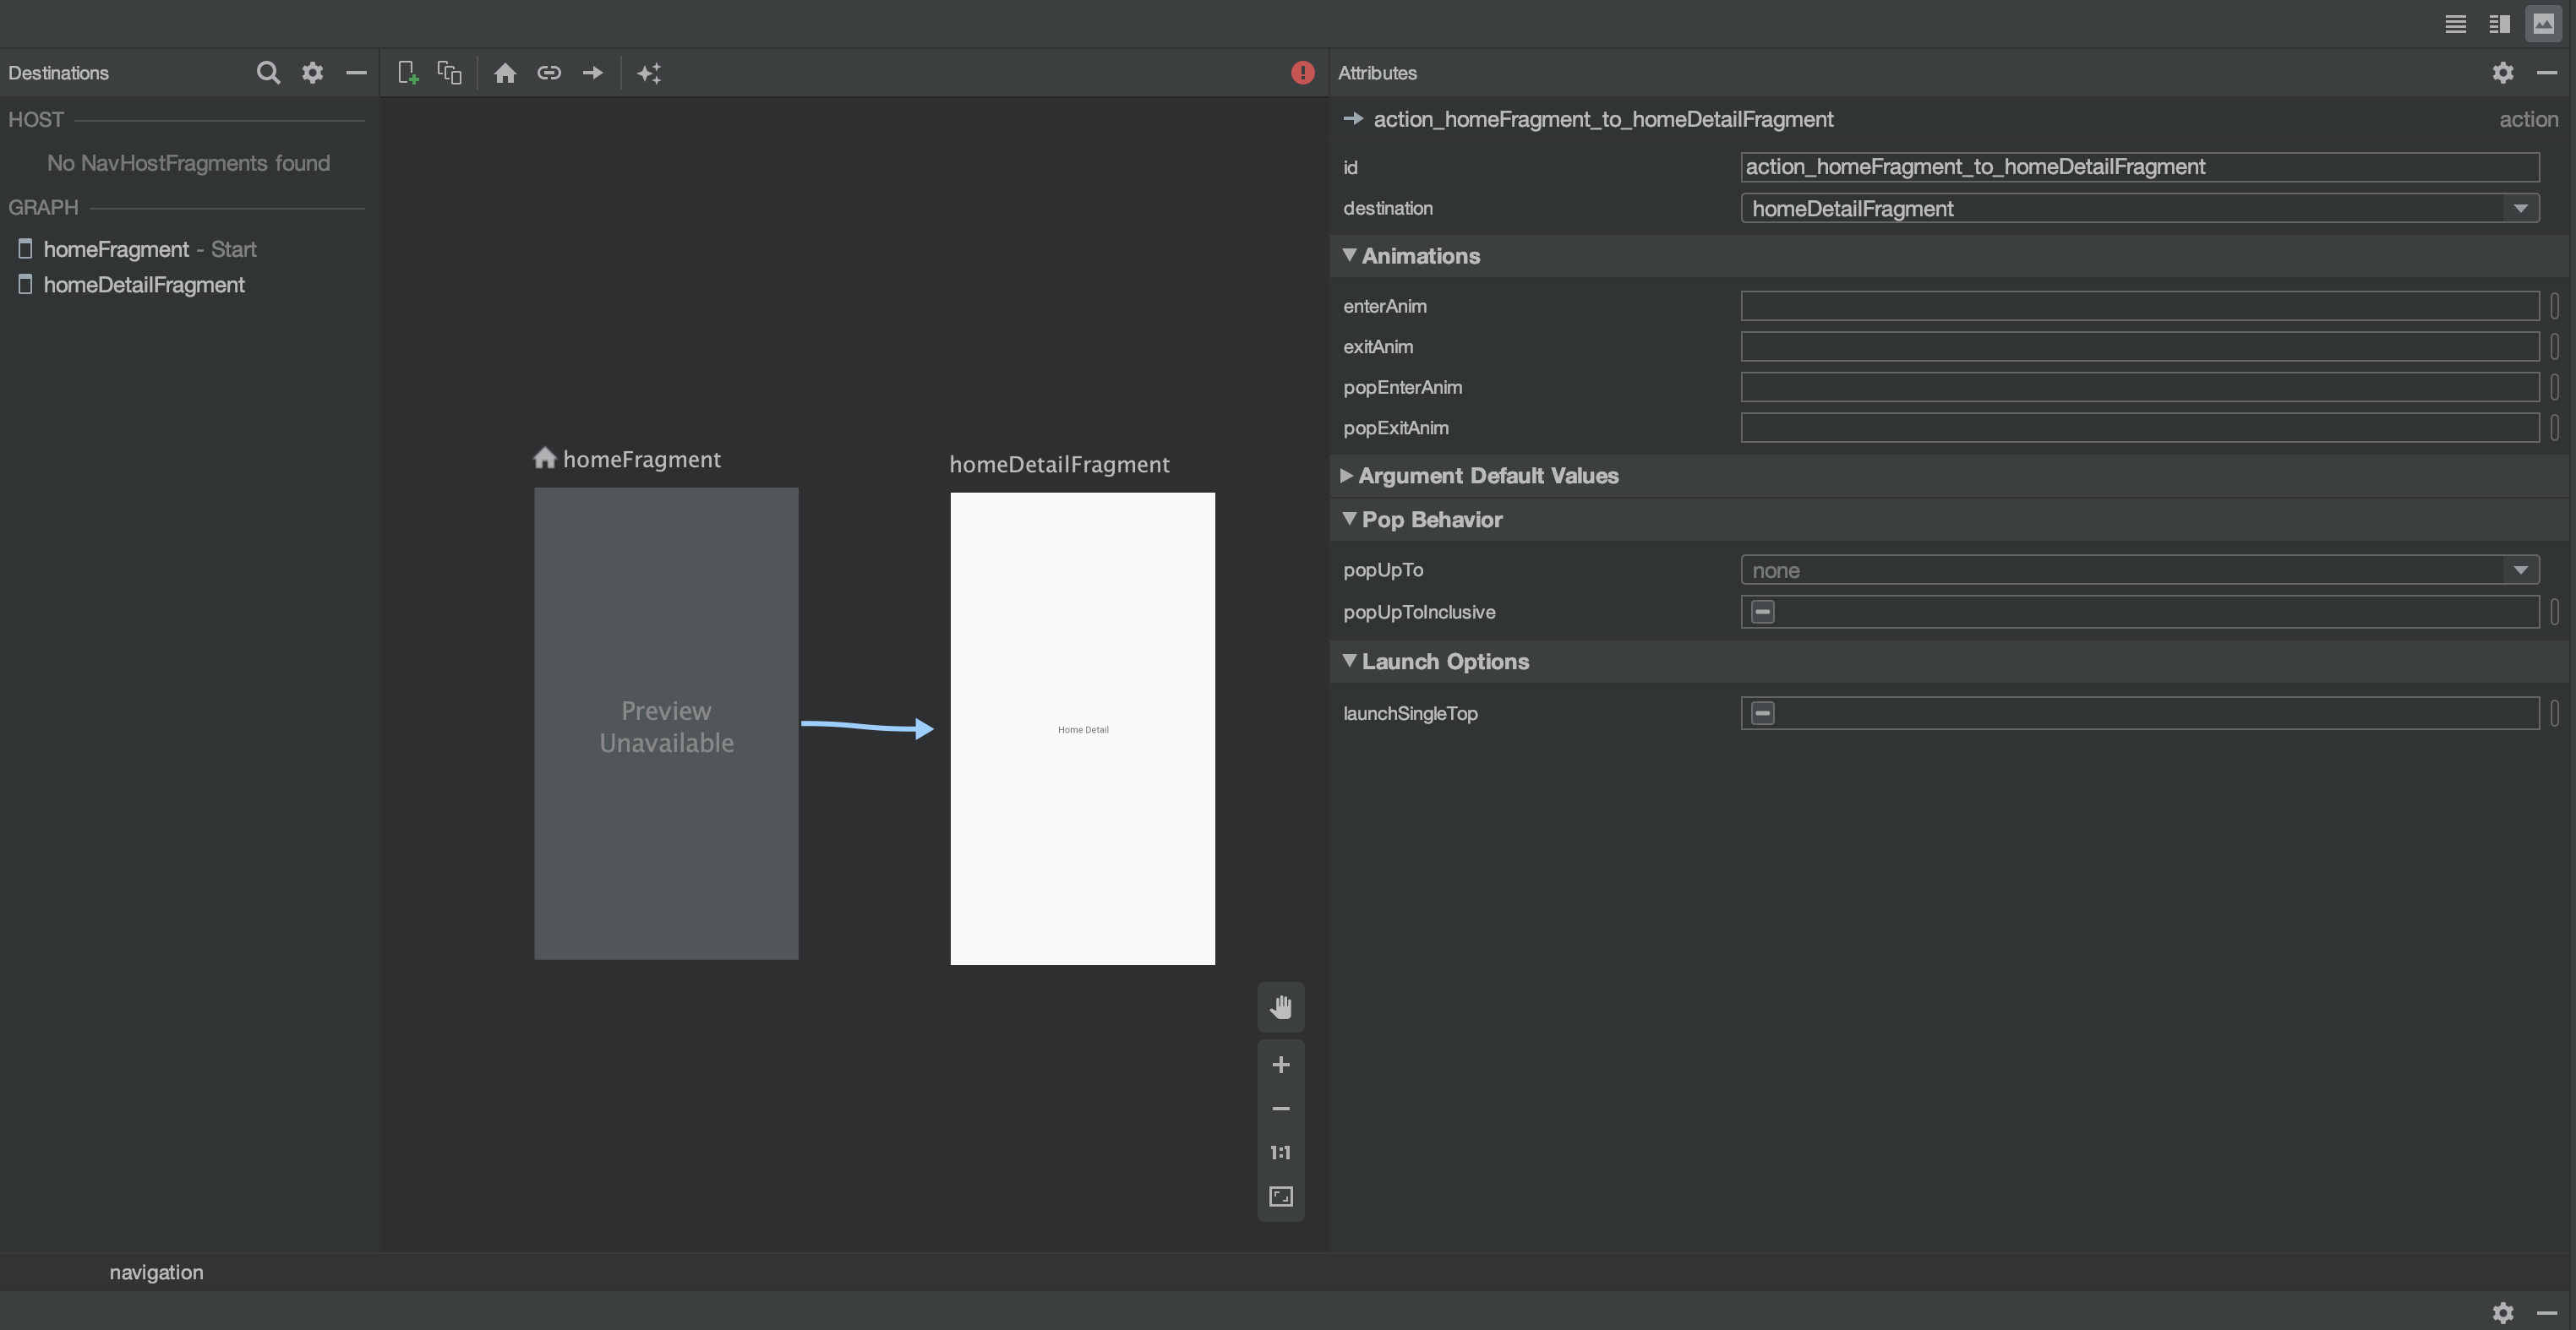Viewport: 2576px width, 1330px height.
Task: Click Assign Start Destination home icon
Action: click(505, 73)
